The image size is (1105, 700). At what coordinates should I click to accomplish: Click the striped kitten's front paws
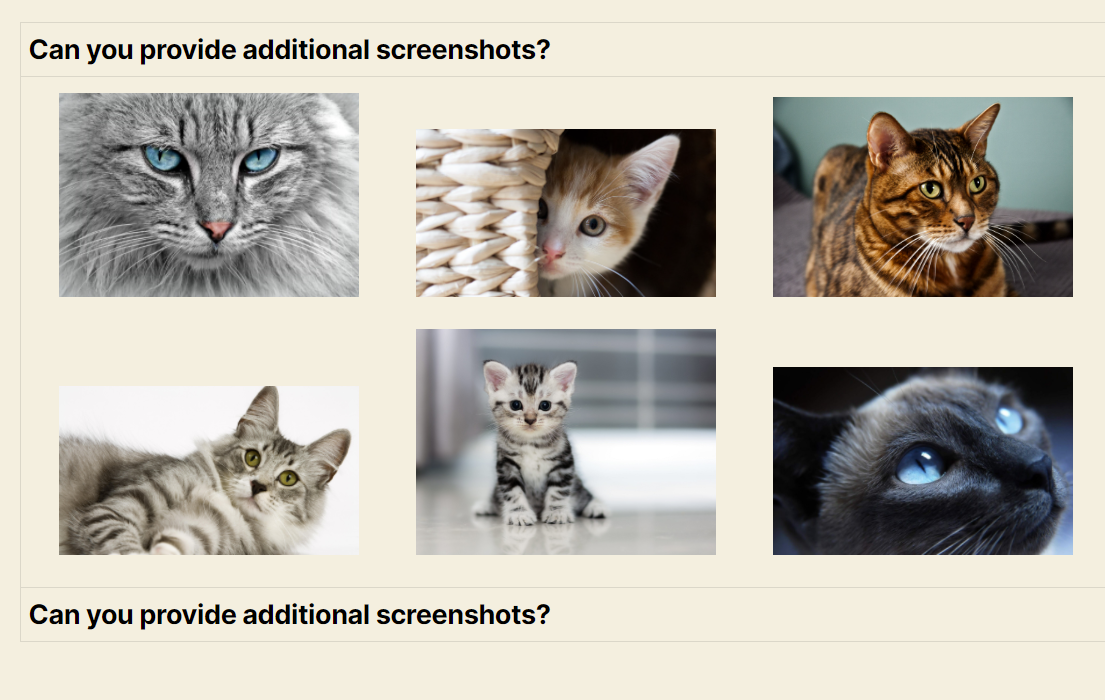click(x=538, y=517)
